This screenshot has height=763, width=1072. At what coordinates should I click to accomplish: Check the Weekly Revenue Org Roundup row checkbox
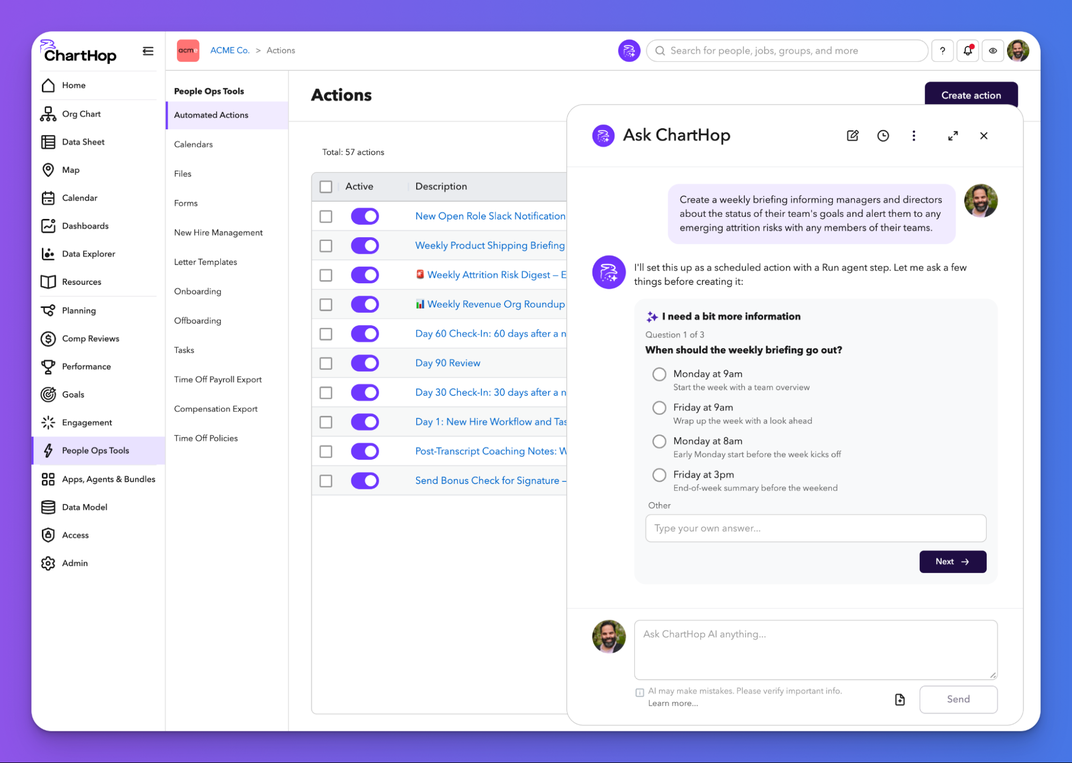click(x=326, y=305)
